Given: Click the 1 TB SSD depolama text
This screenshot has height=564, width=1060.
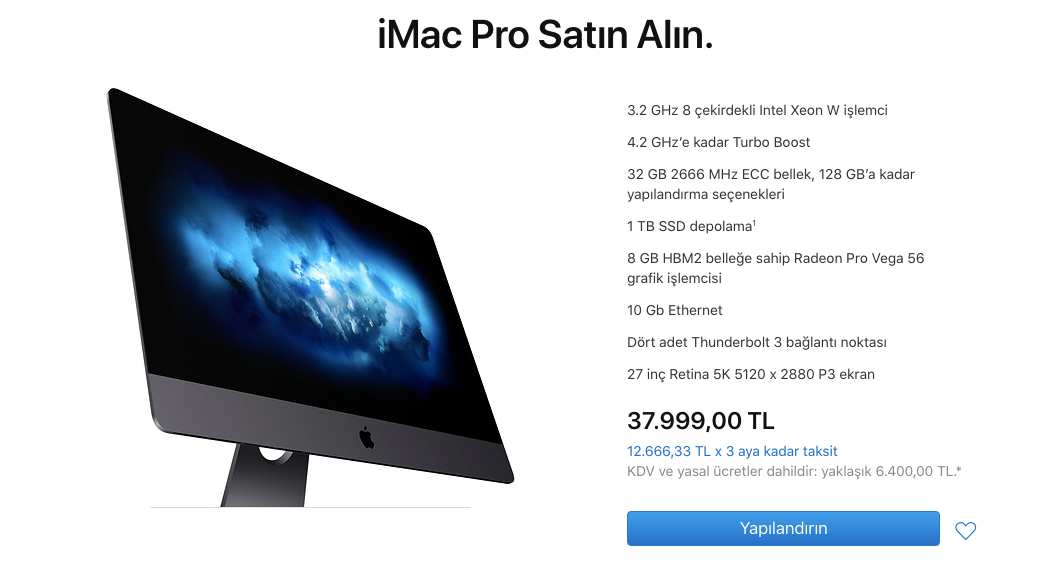Looking at the screenshot, I should [x=690, y=227].
